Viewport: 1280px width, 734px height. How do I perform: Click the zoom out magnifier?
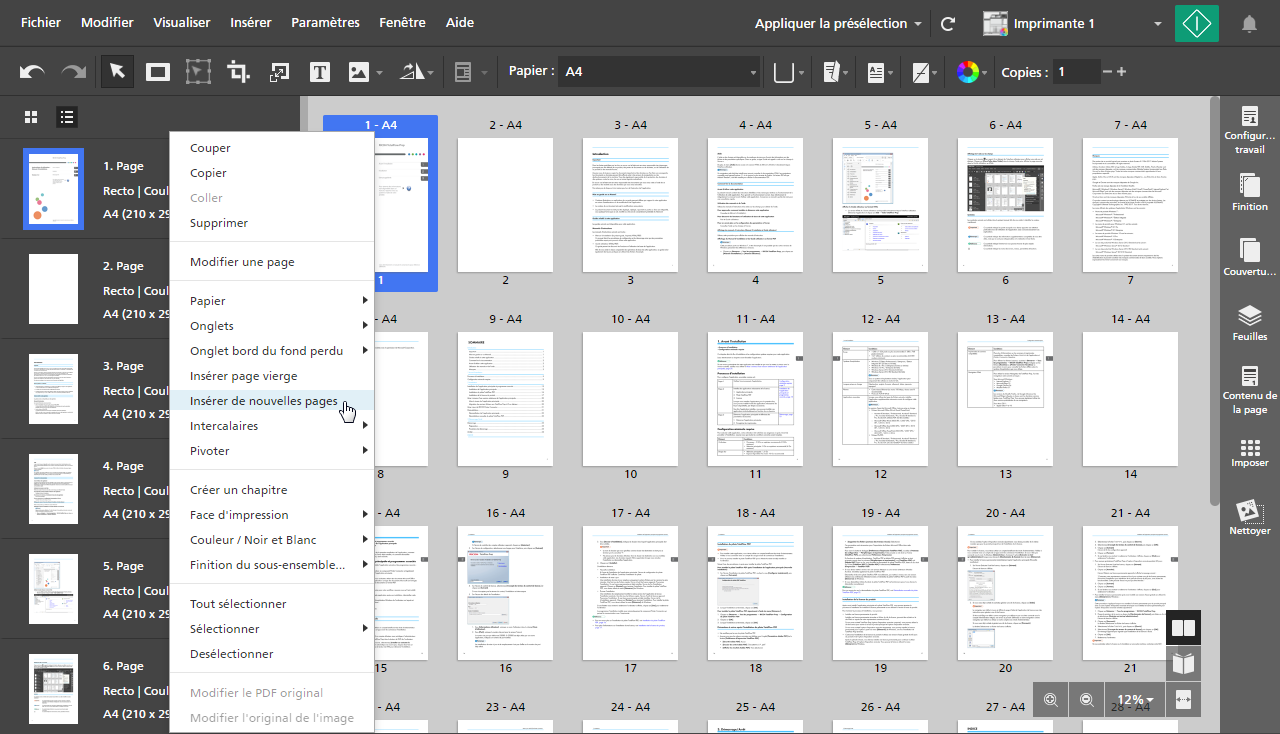pos(1086,700)
